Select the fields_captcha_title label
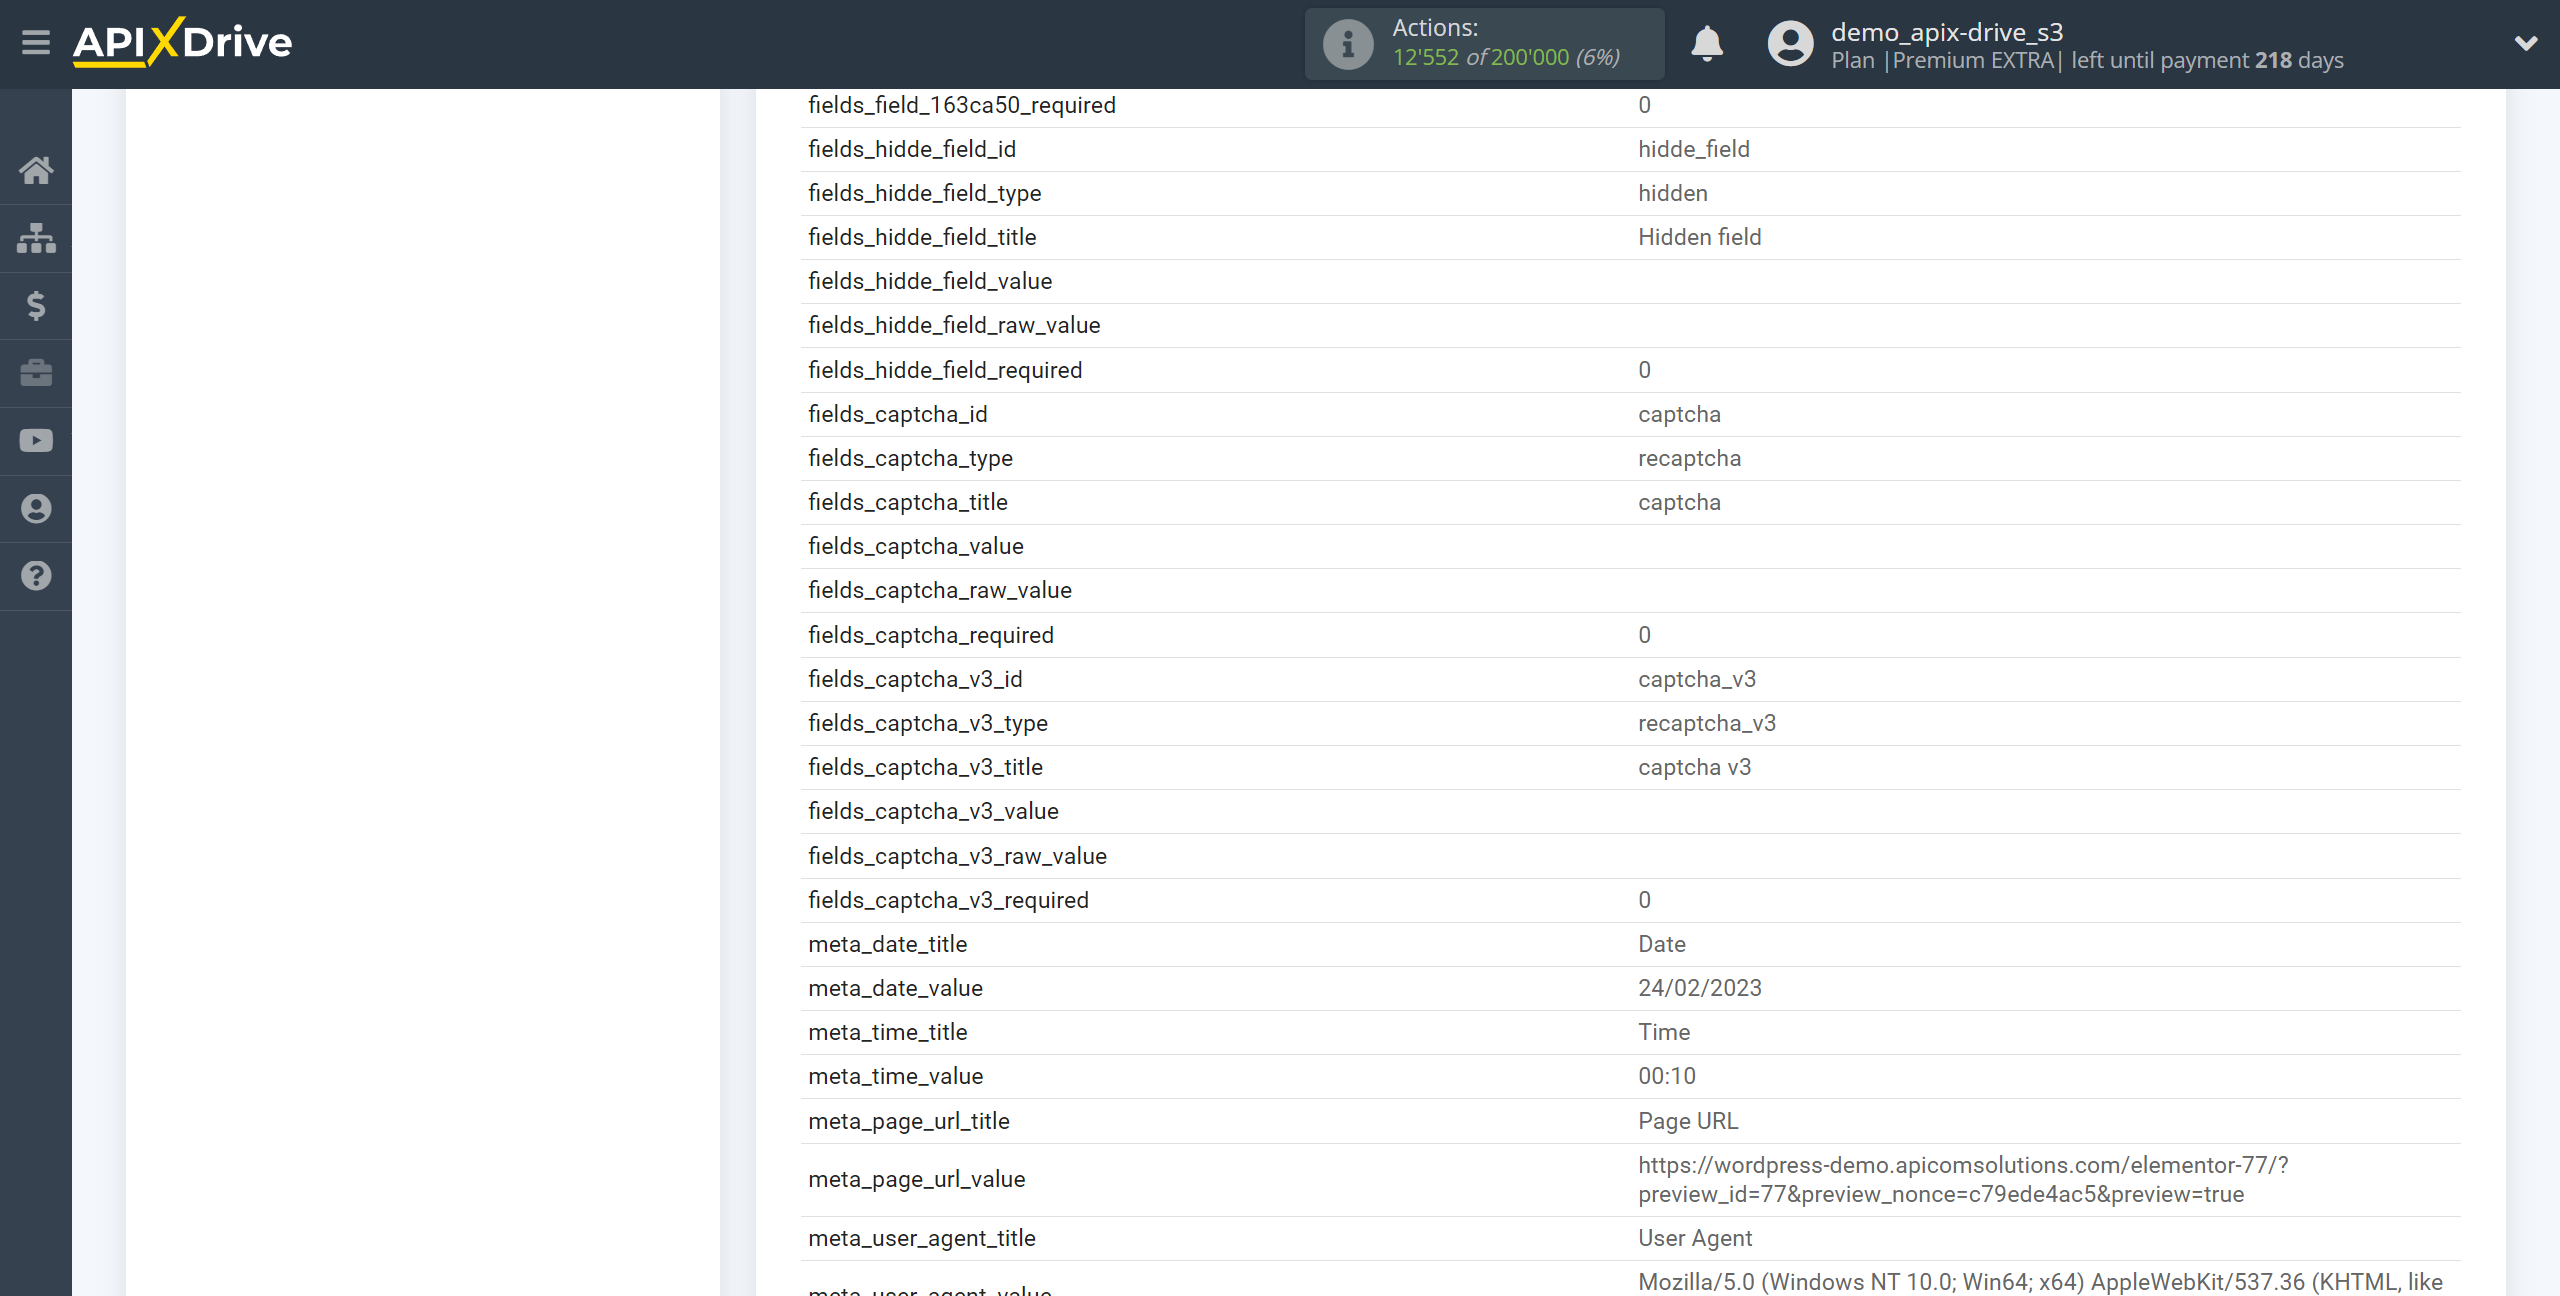Screen dimensions: 2560x1296 (x=908, y=502)
